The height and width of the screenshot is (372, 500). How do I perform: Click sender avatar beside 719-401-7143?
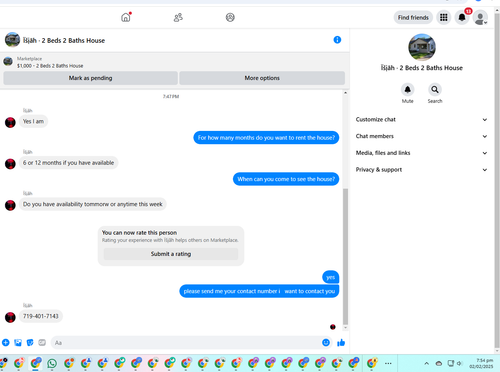coord(10,317)
